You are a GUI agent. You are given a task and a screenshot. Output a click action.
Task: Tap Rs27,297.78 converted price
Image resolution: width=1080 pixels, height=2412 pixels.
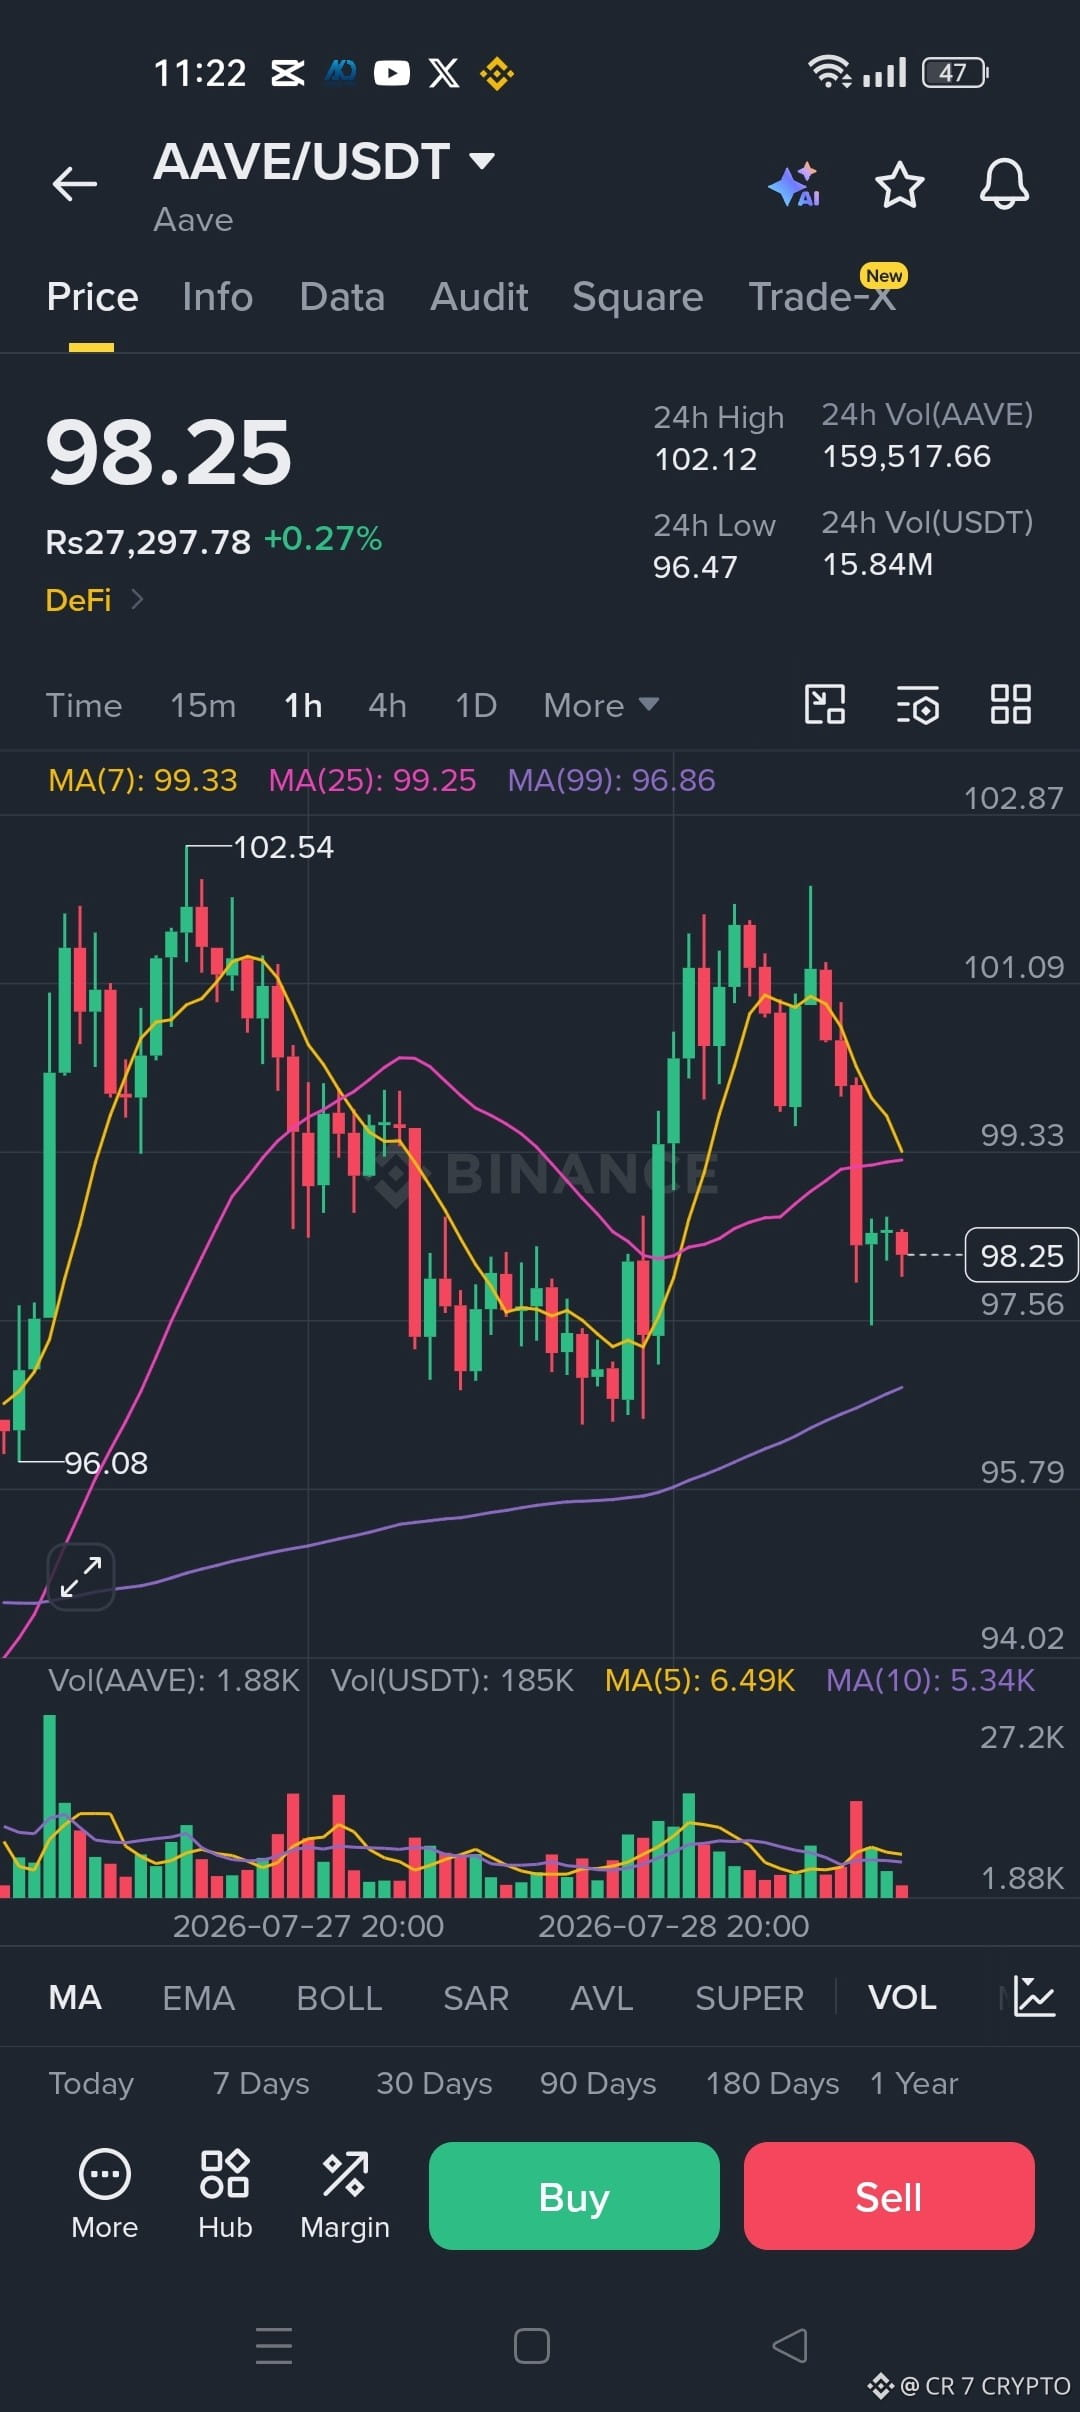coord(148,542)
